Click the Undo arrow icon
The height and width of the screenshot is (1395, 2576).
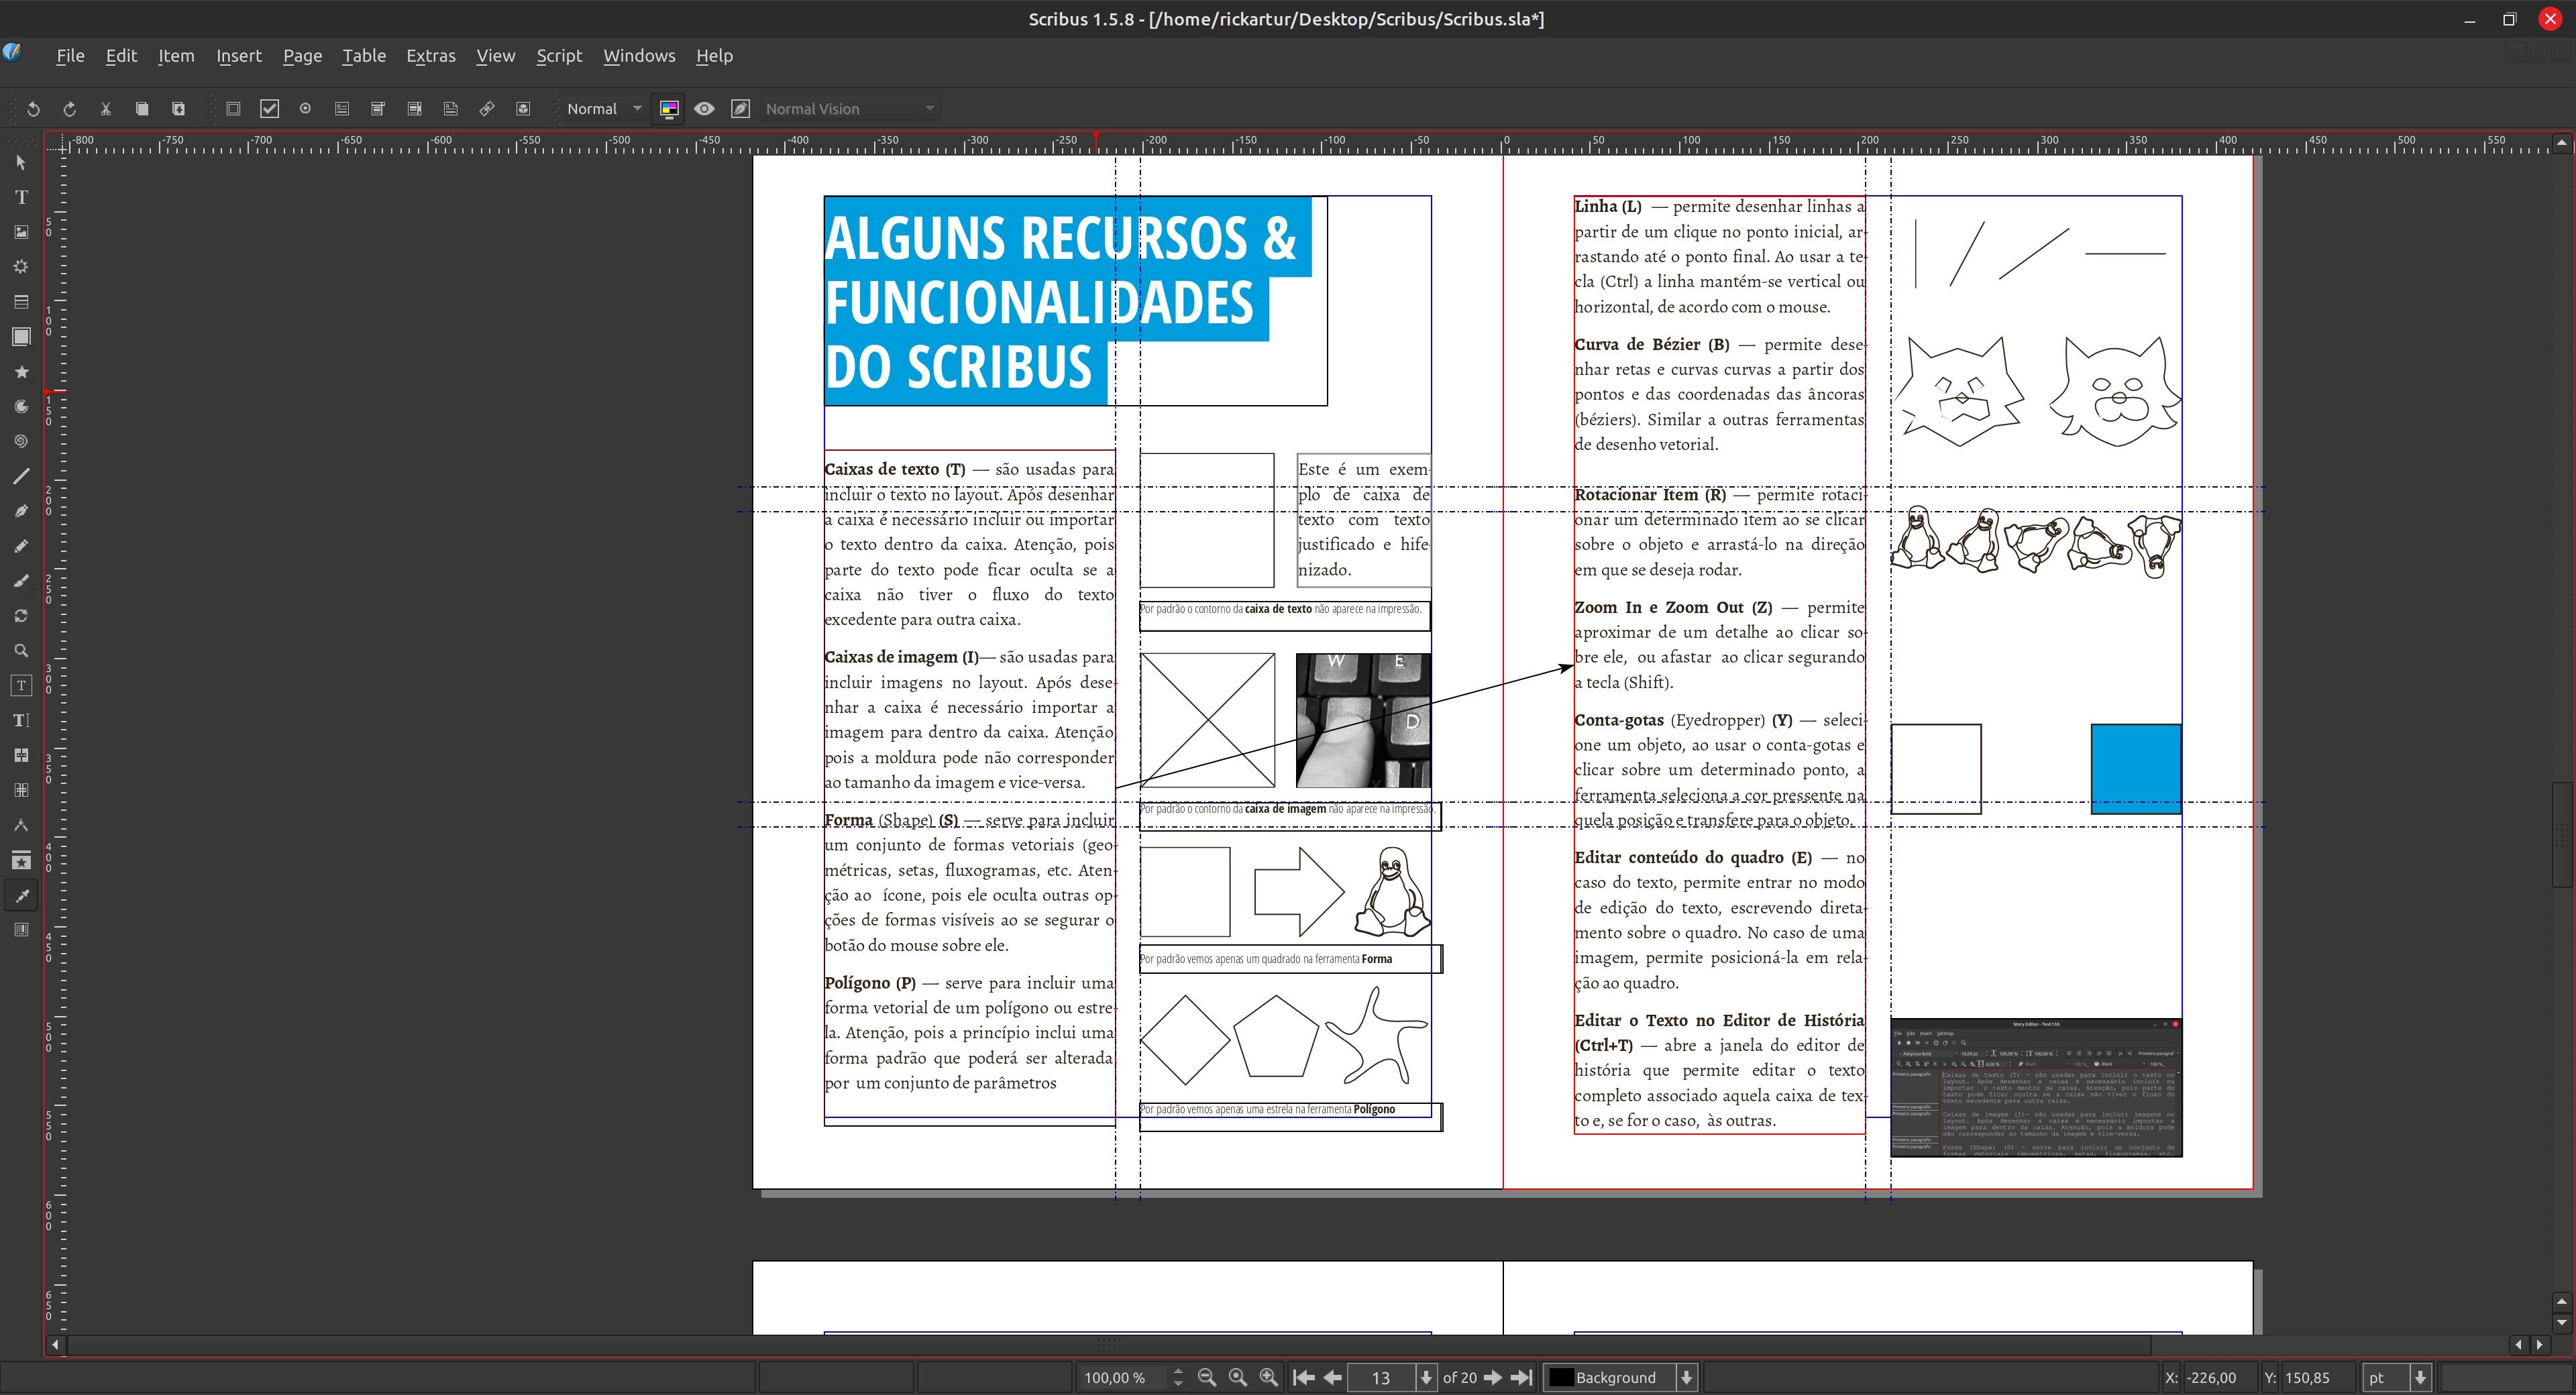33,109
